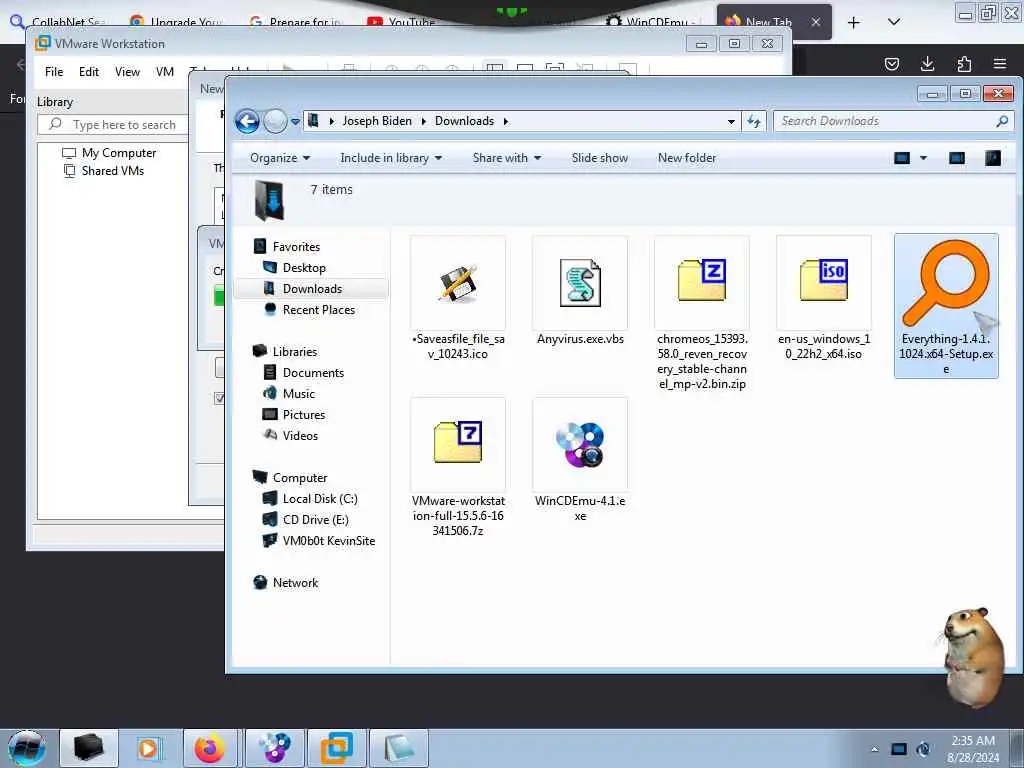Open the browser extensions puzzle icon
1024x768 pixels.
[x=964, y=64]
